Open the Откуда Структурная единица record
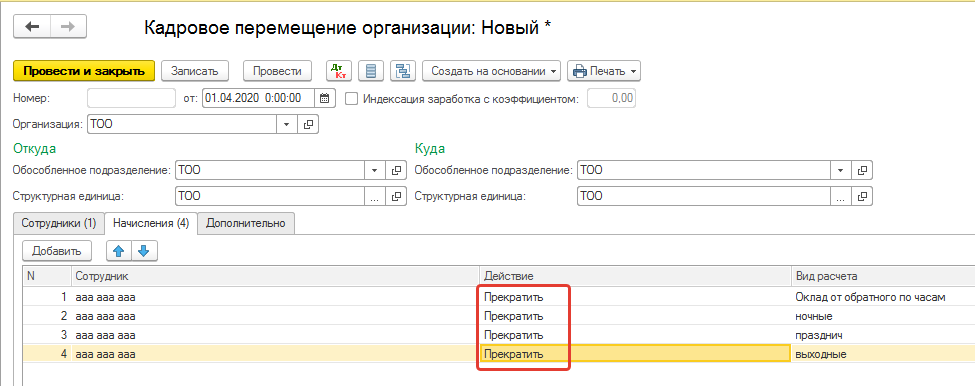Screen dimensions: 975x386 395,197
